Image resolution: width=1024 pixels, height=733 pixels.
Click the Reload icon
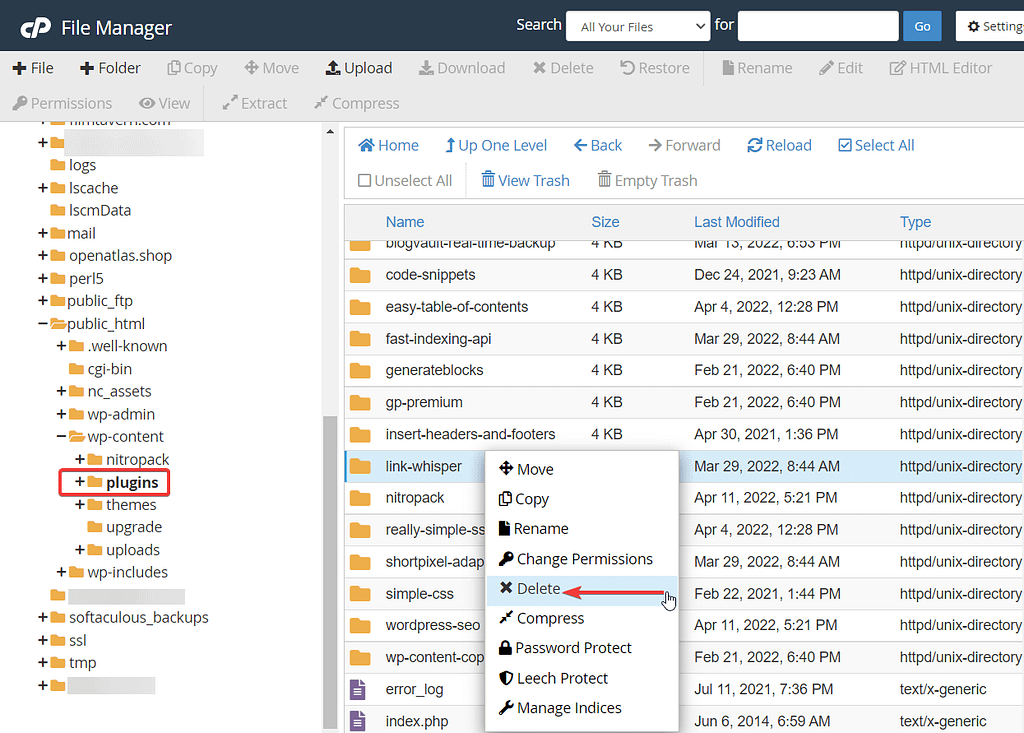(778, 145)
